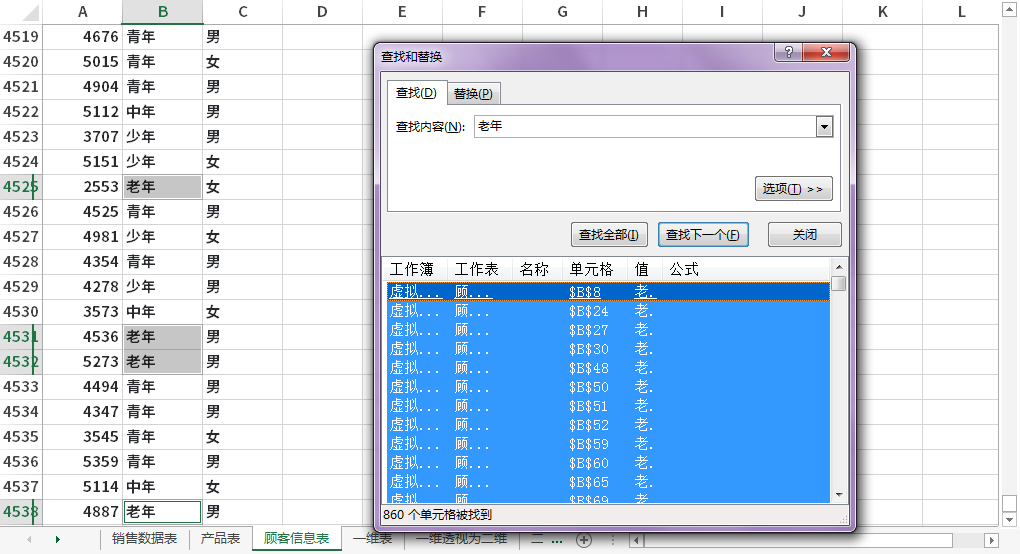Click the 公式 results column header

point(745,269)
